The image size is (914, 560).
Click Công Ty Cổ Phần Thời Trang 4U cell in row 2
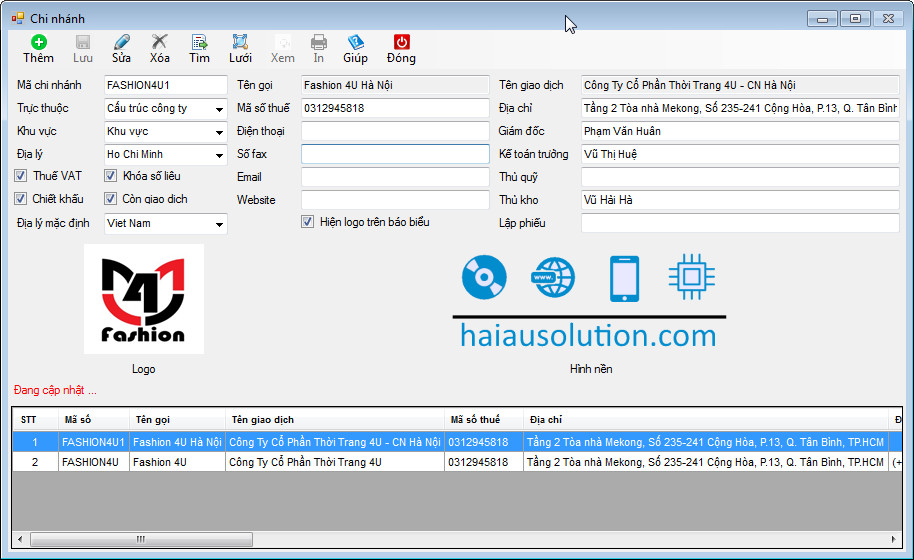click(335, 462)
